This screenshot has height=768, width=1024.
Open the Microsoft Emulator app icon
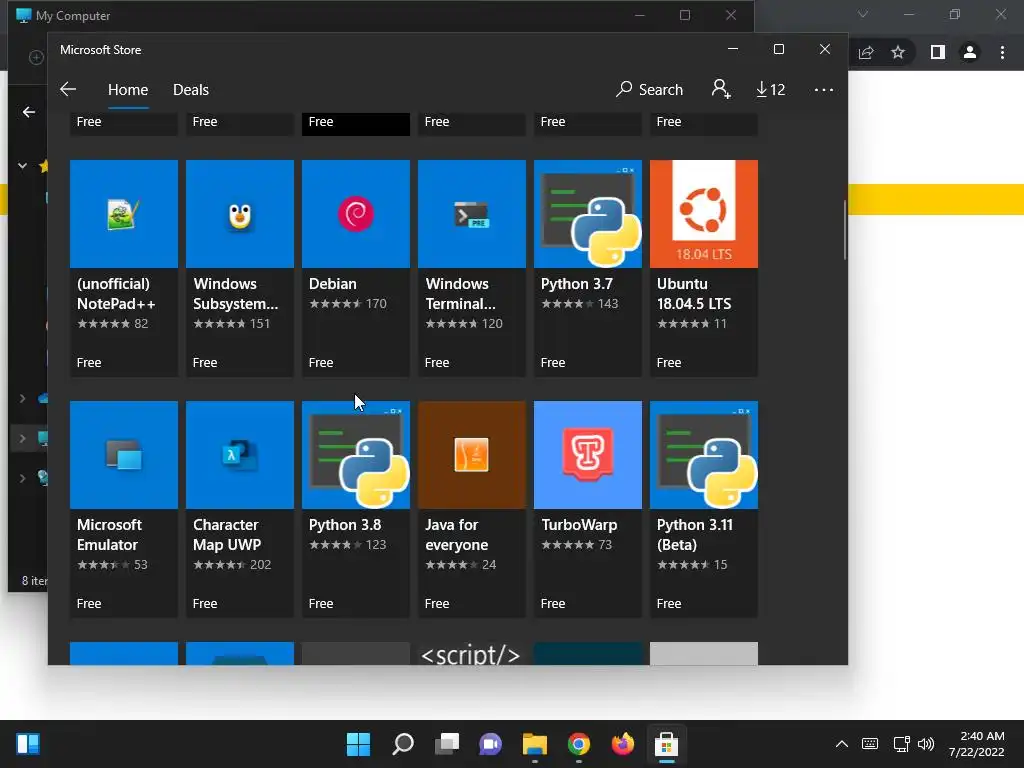coord(123,455)
